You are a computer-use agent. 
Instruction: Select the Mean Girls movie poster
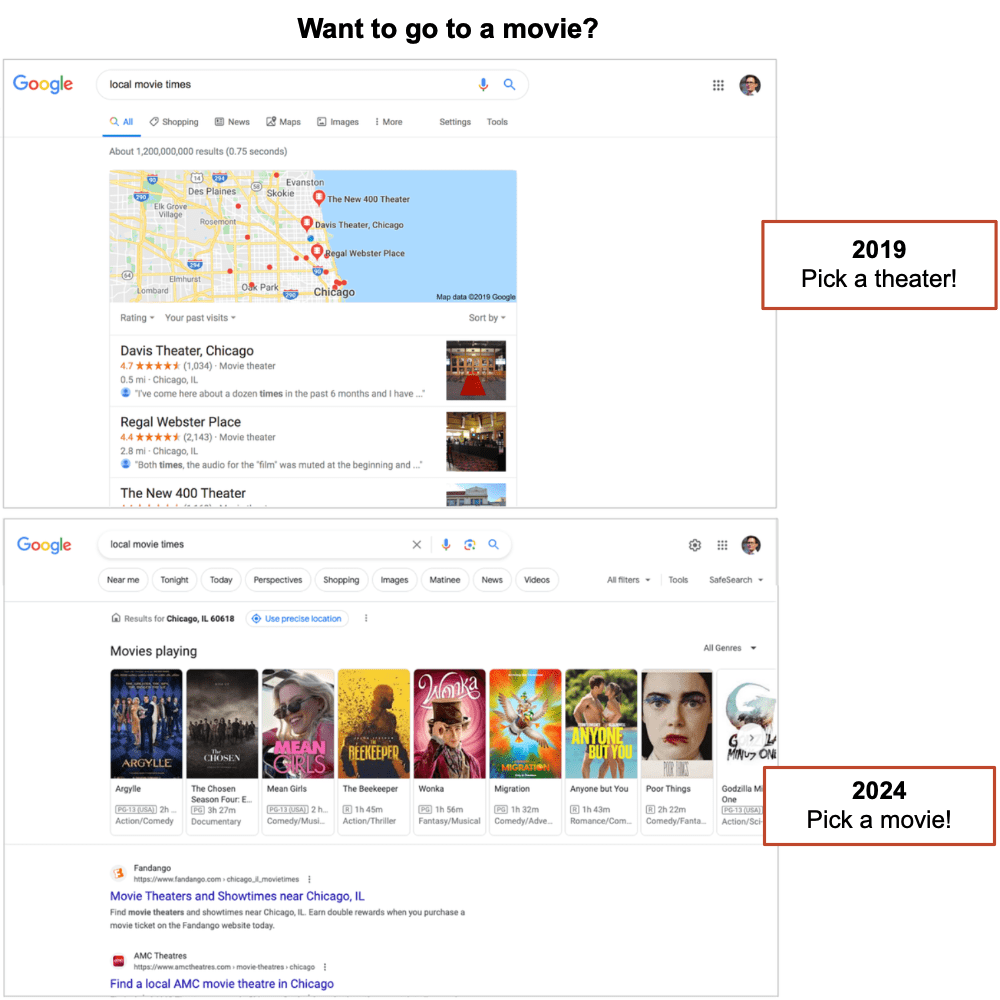tap(298, 724)
